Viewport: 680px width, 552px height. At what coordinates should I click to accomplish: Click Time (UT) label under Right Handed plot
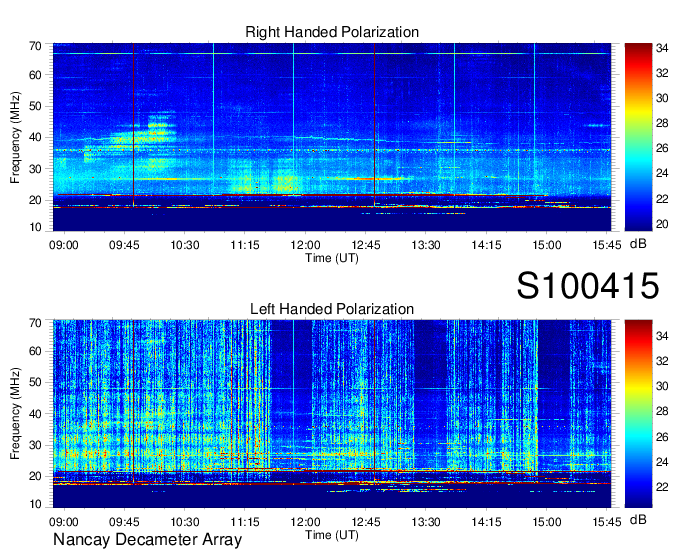tap(332, 258)
